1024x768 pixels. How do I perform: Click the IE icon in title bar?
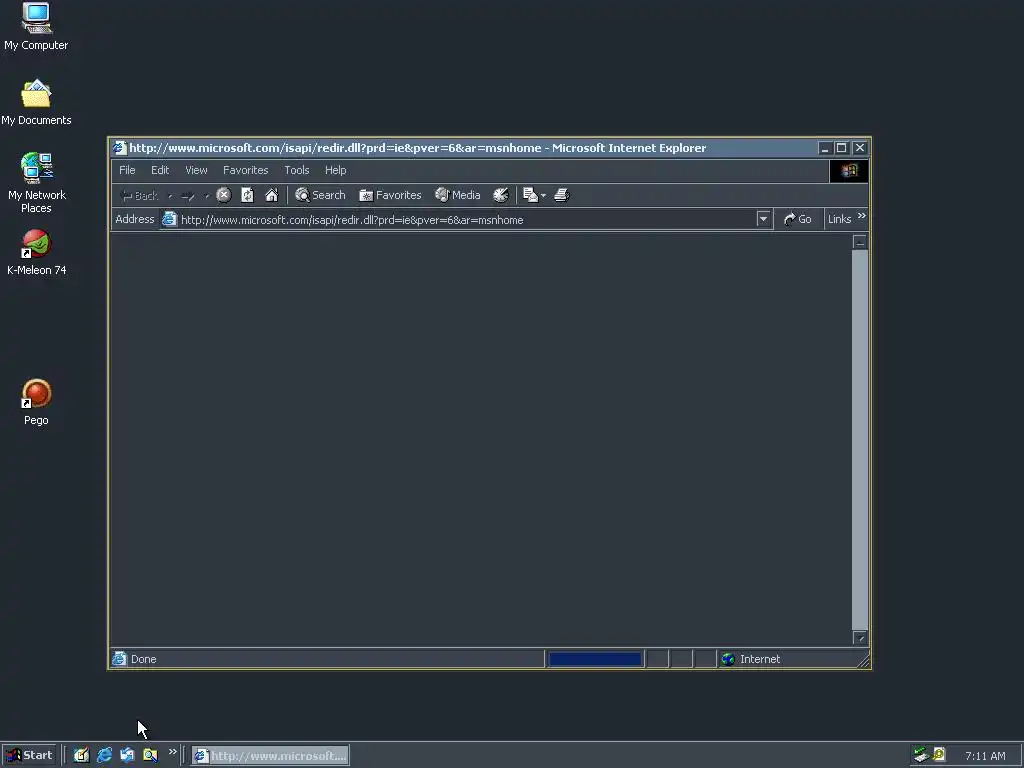[x=119, y=148]
